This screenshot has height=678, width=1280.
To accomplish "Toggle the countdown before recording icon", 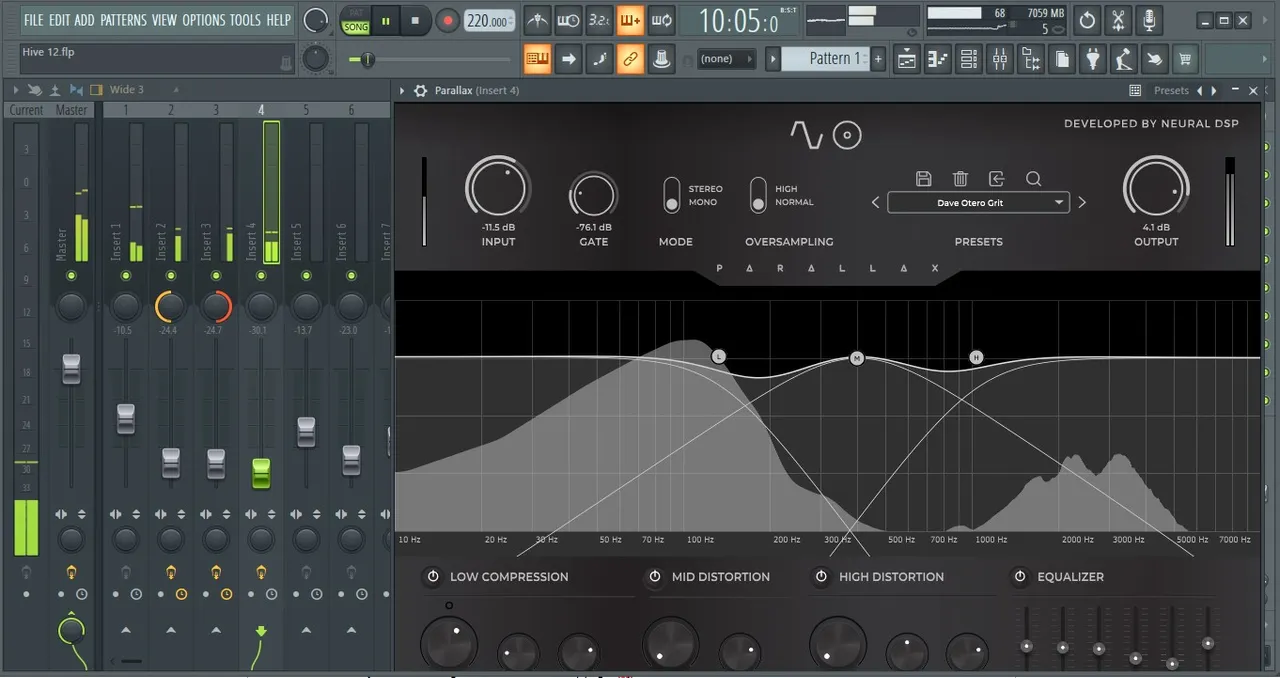I will click(599, 20).
